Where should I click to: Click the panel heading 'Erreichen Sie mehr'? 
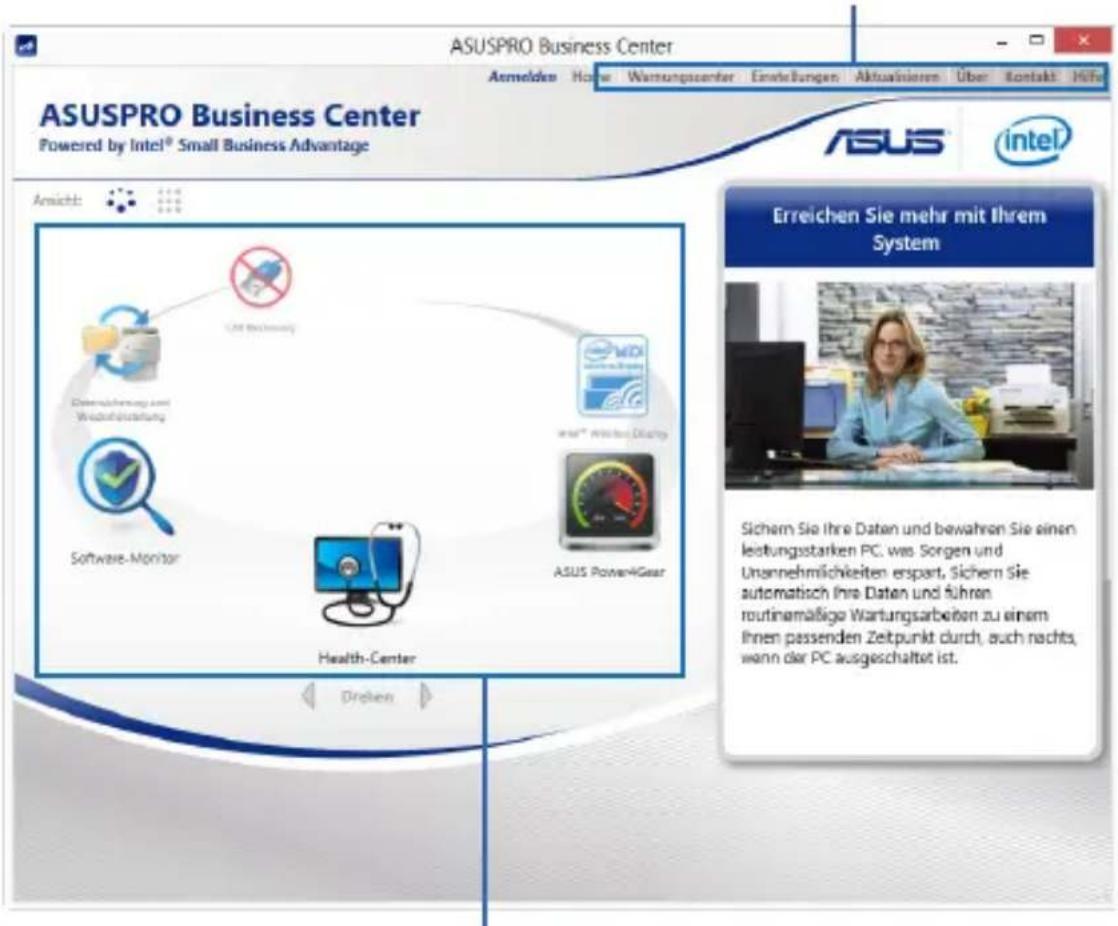pyautogui.click(x=909, y=229)
